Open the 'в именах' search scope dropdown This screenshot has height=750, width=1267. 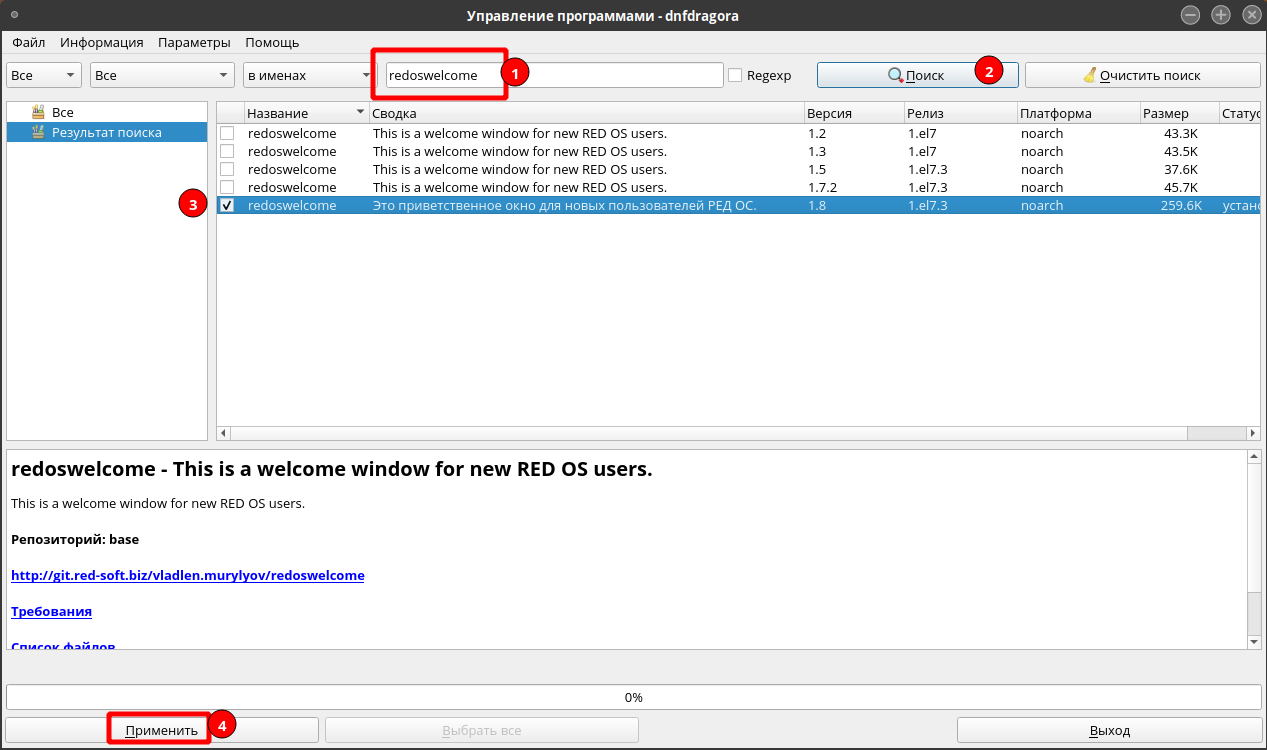[308, 75]
